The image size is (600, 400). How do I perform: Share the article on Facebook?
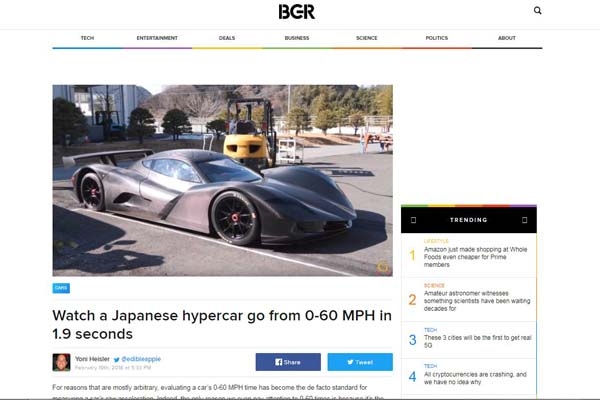288,362
